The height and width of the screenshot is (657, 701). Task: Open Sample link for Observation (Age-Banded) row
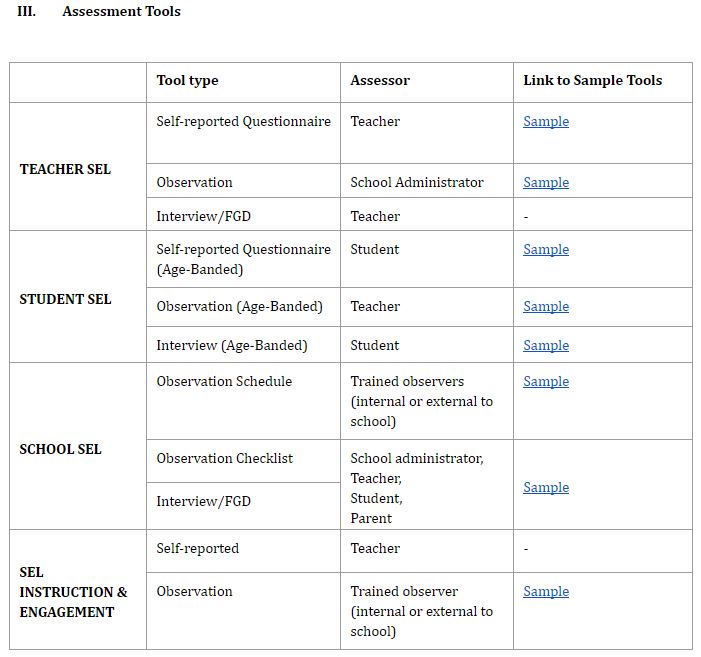[546, 307]
